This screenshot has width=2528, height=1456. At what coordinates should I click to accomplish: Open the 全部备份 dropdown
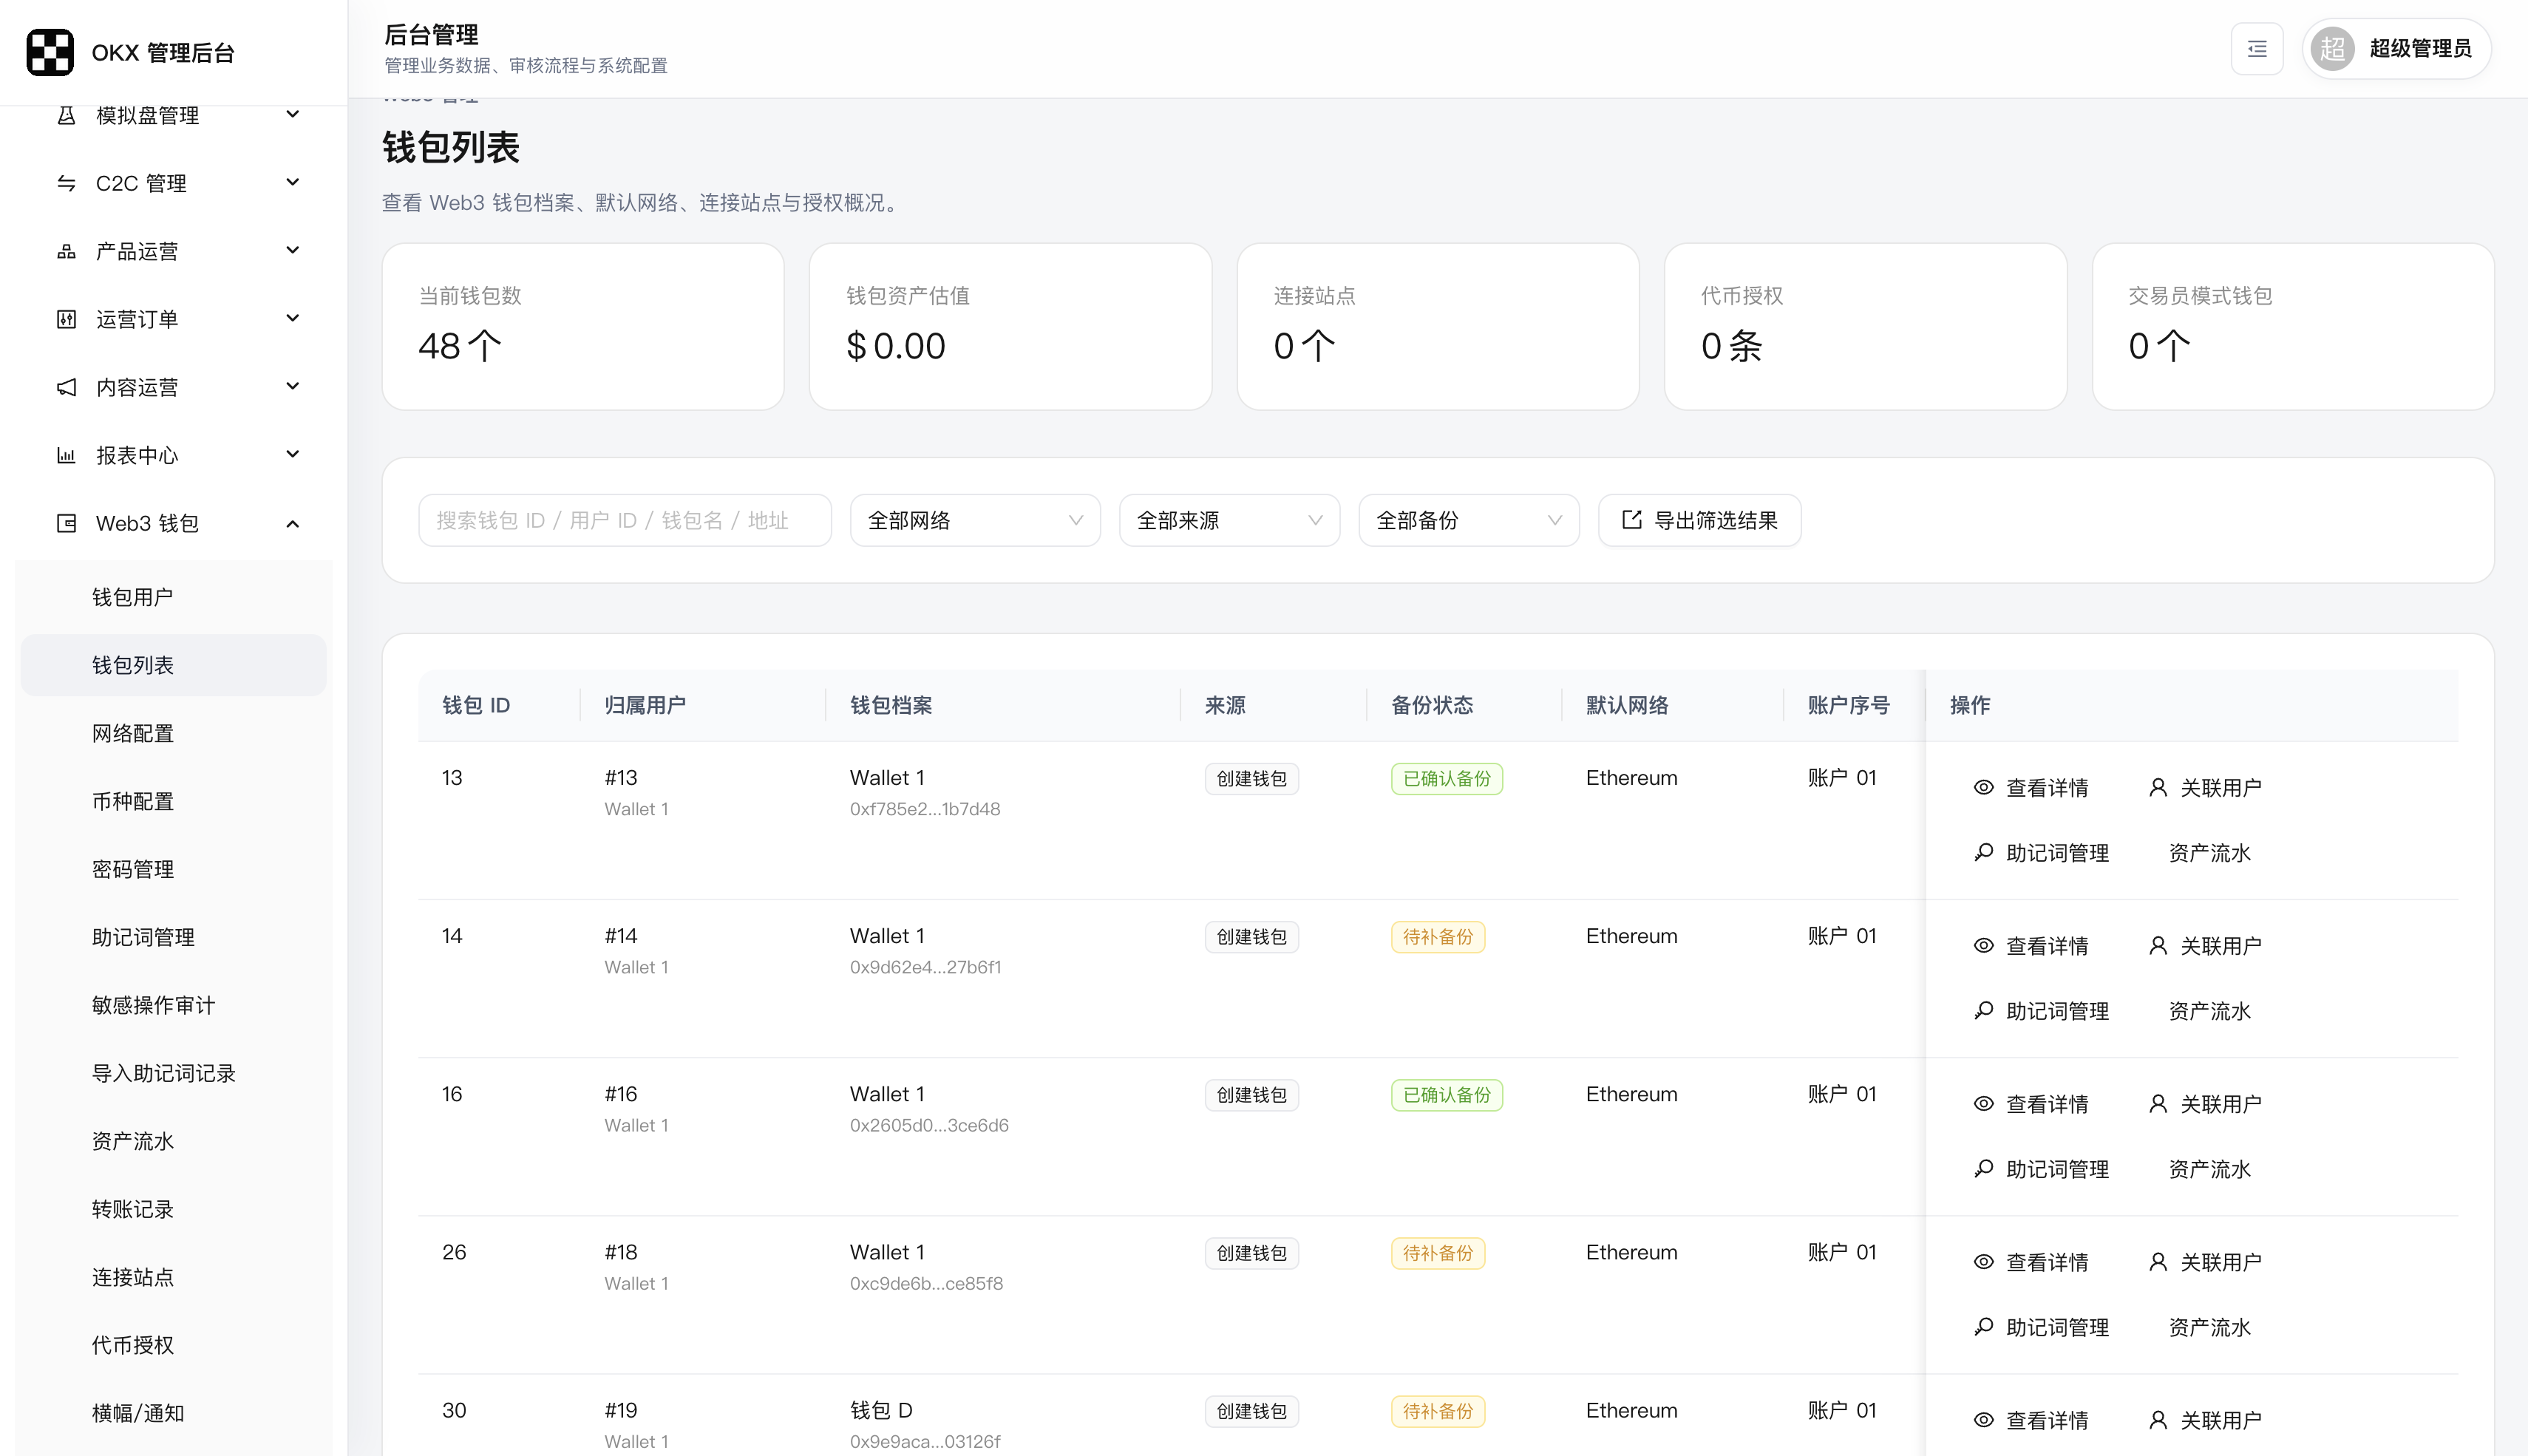pos(1469,520)
